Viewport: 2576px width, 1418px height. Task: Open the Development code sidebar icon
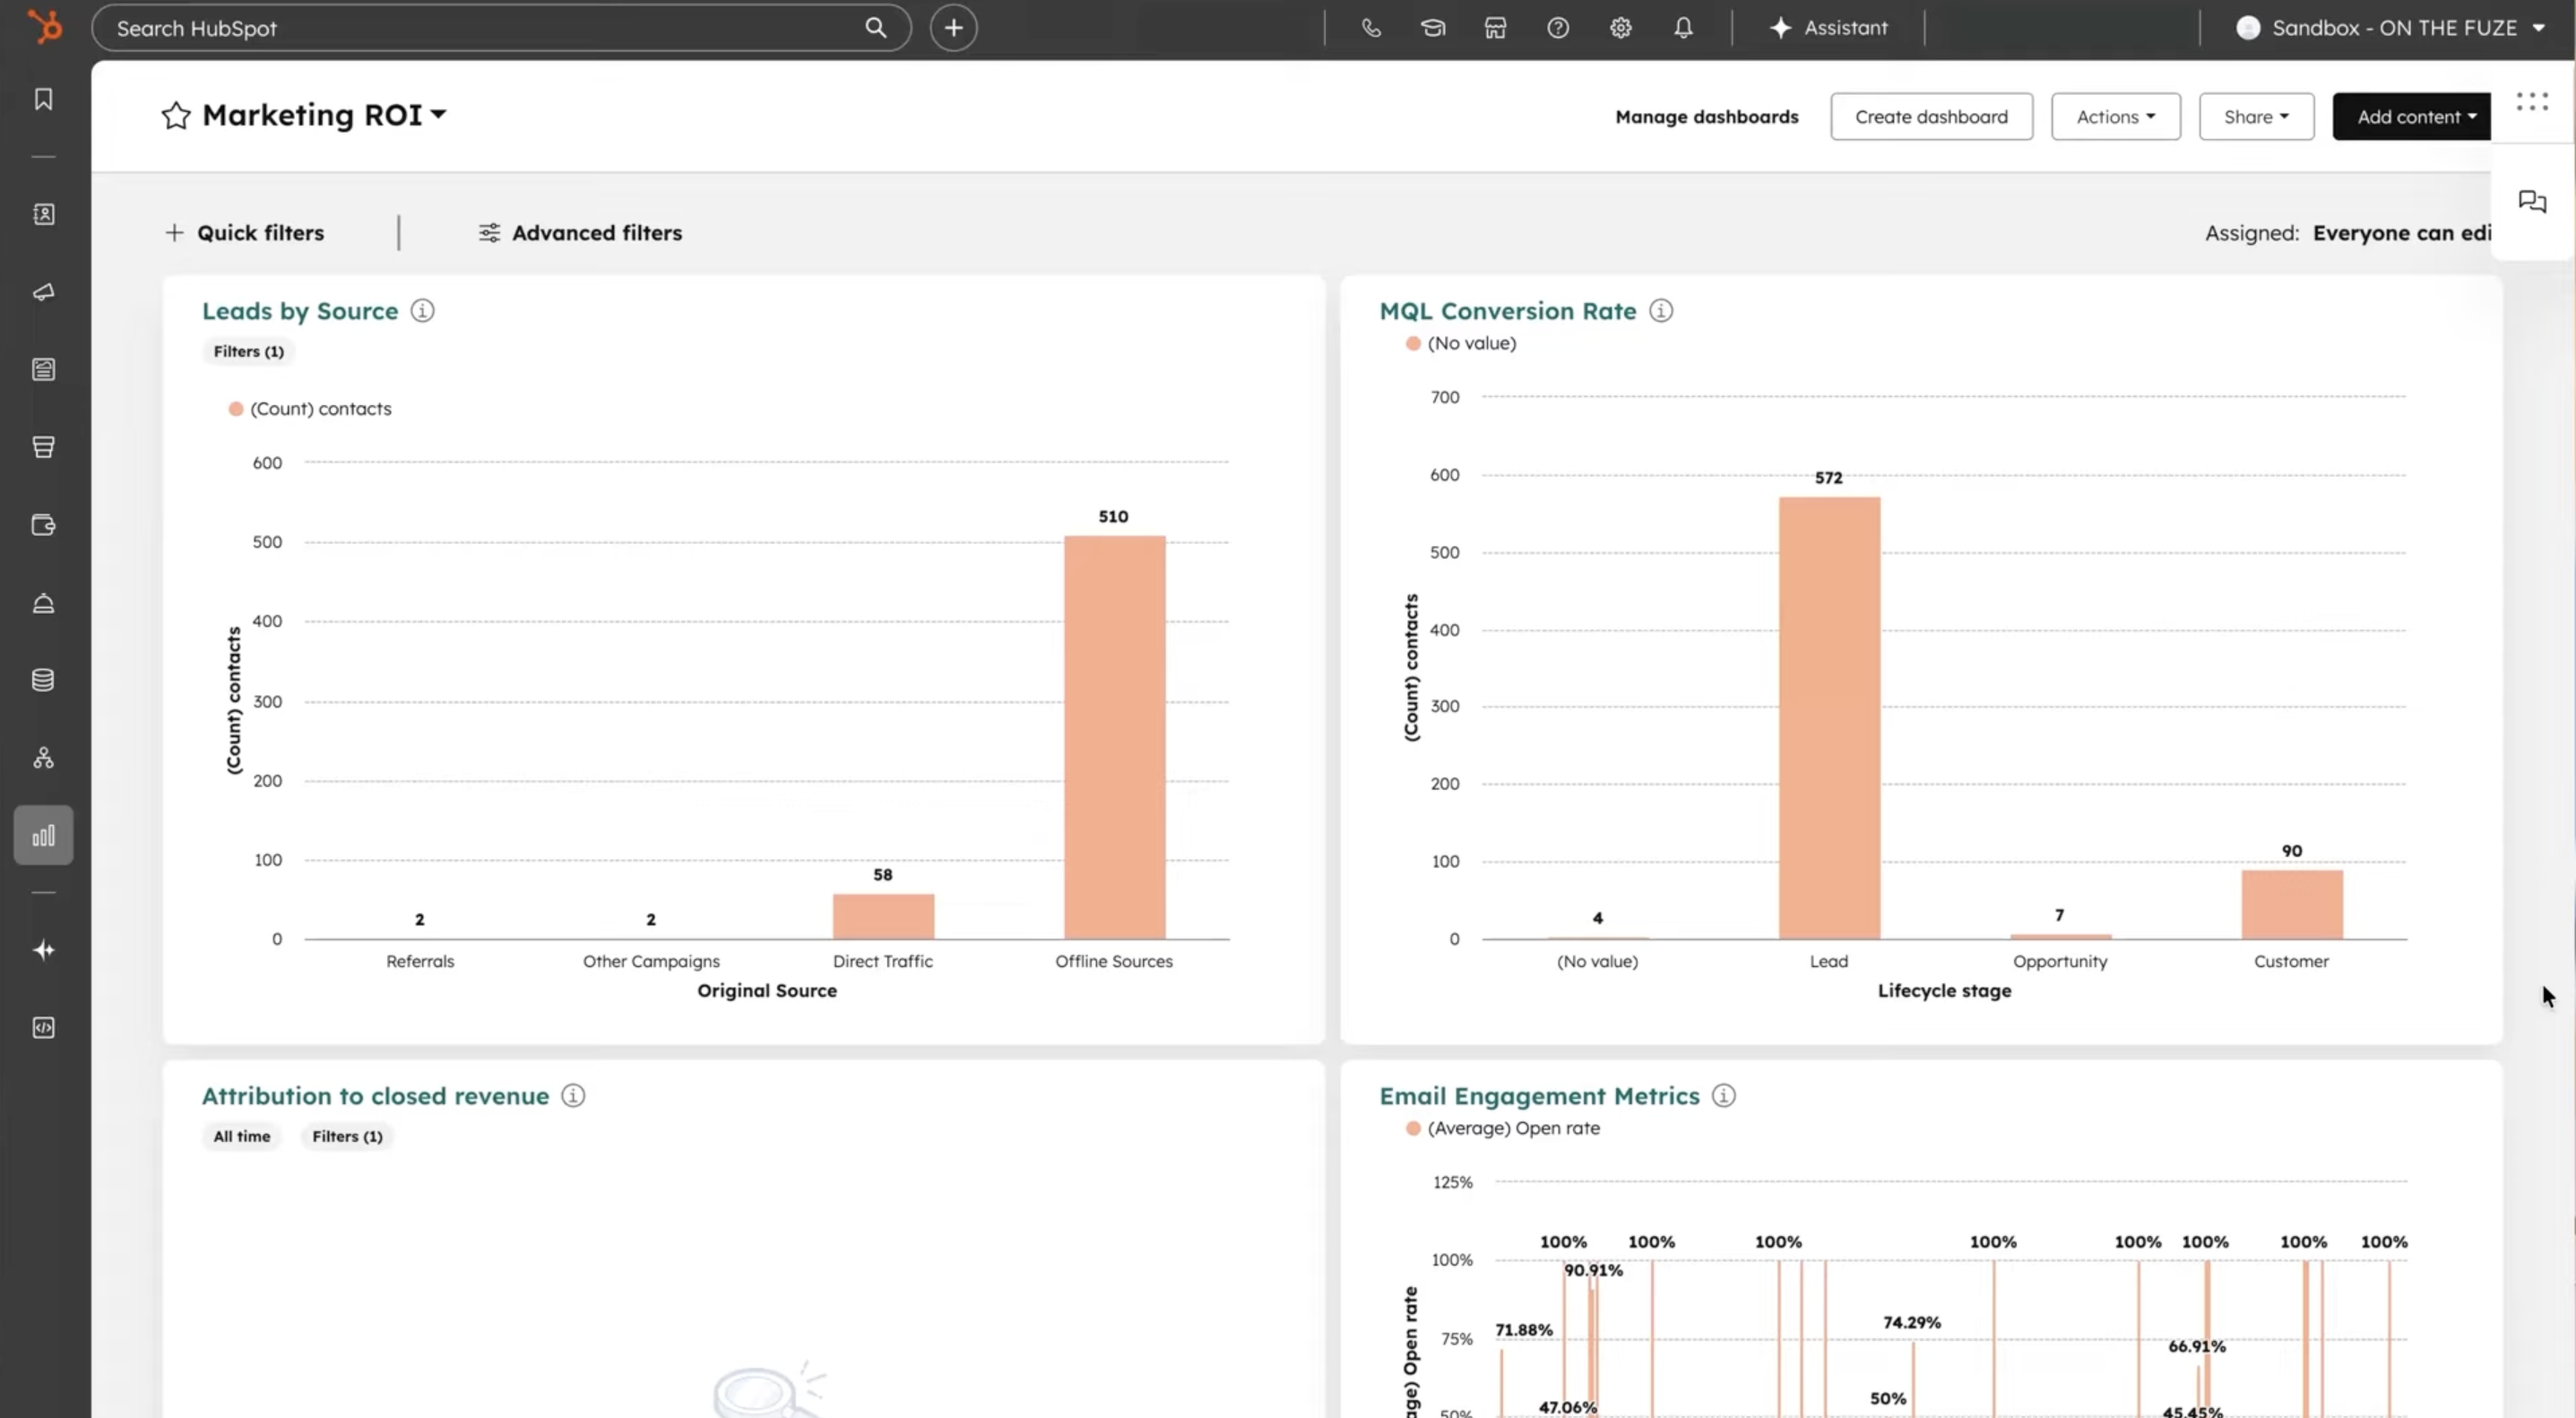(x=43, y=1028)
